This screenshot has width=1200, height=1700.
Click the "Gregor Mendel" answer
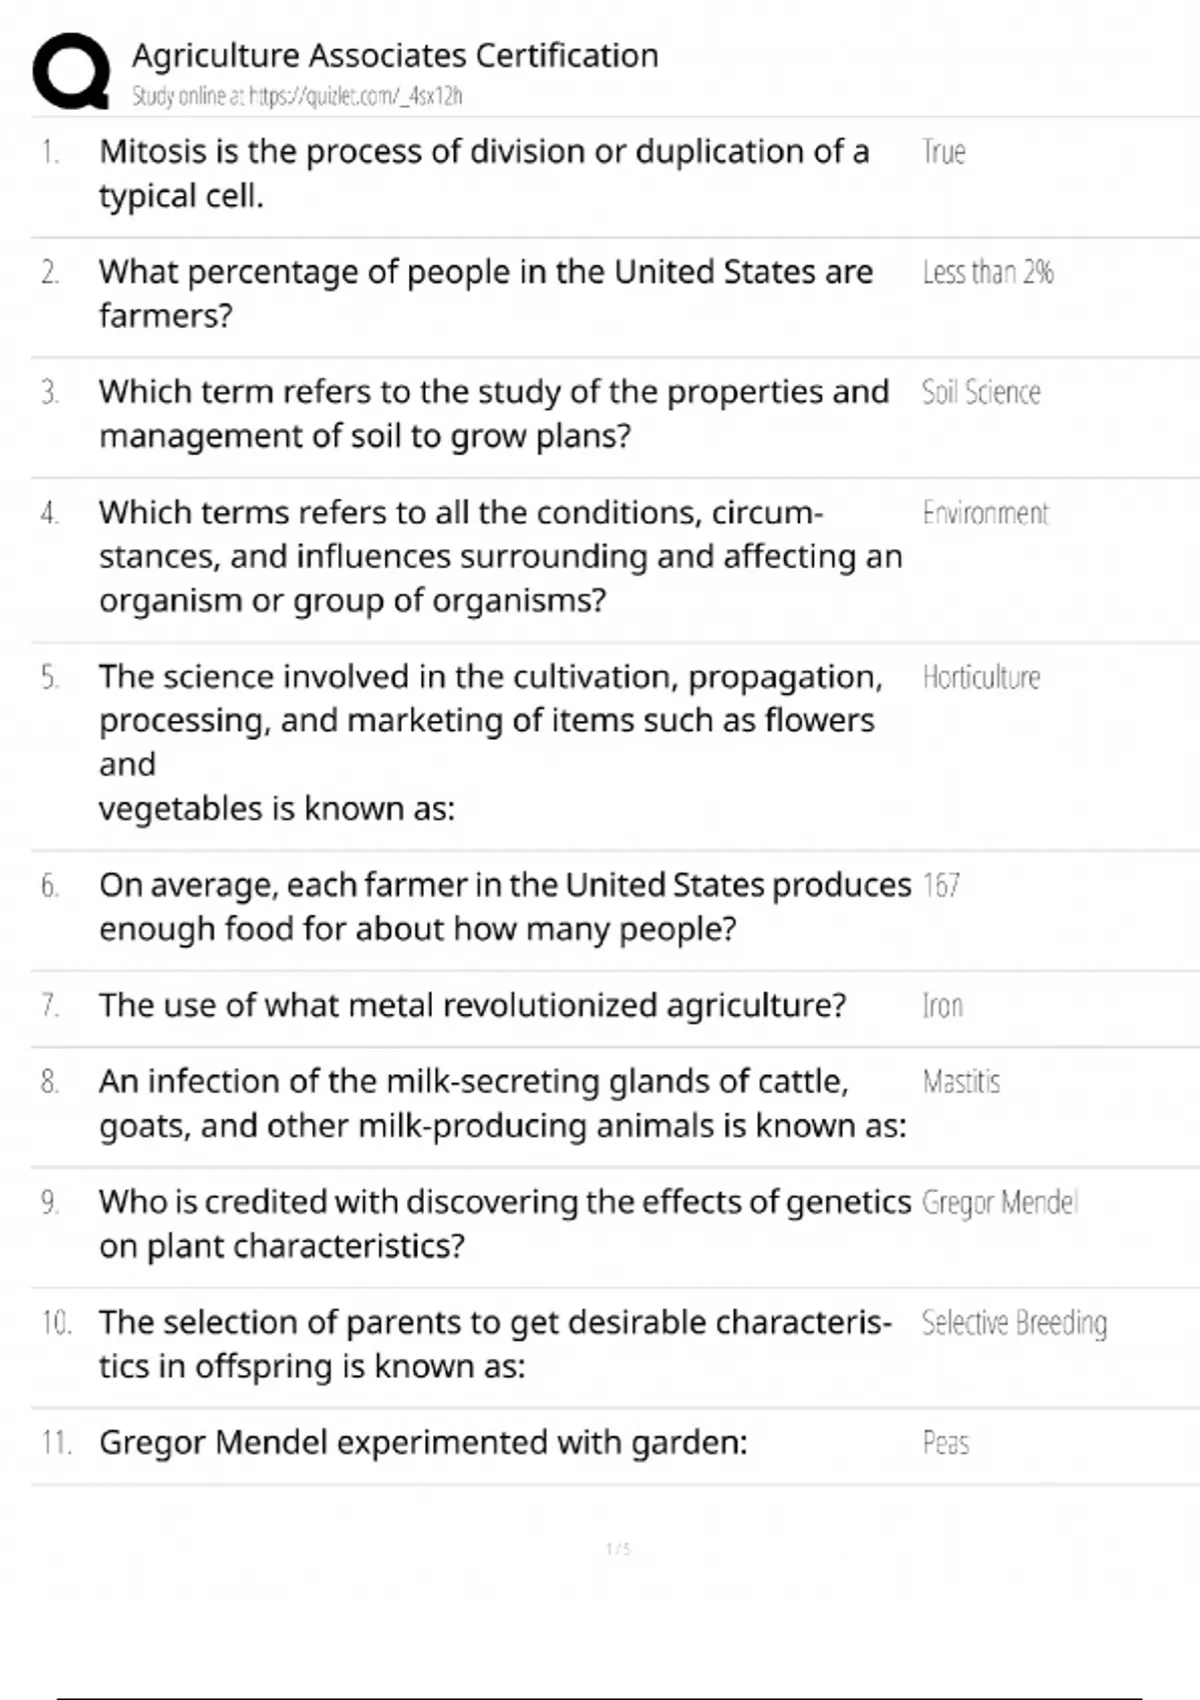[x=999, y=1202]
